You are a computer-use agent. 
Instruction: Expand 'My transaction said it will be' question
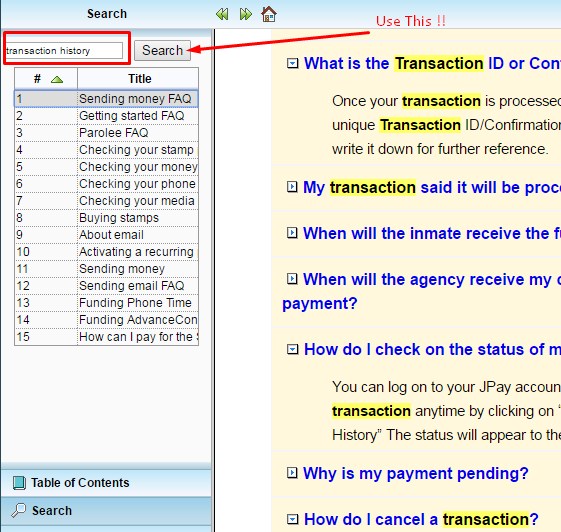(292, 187)
